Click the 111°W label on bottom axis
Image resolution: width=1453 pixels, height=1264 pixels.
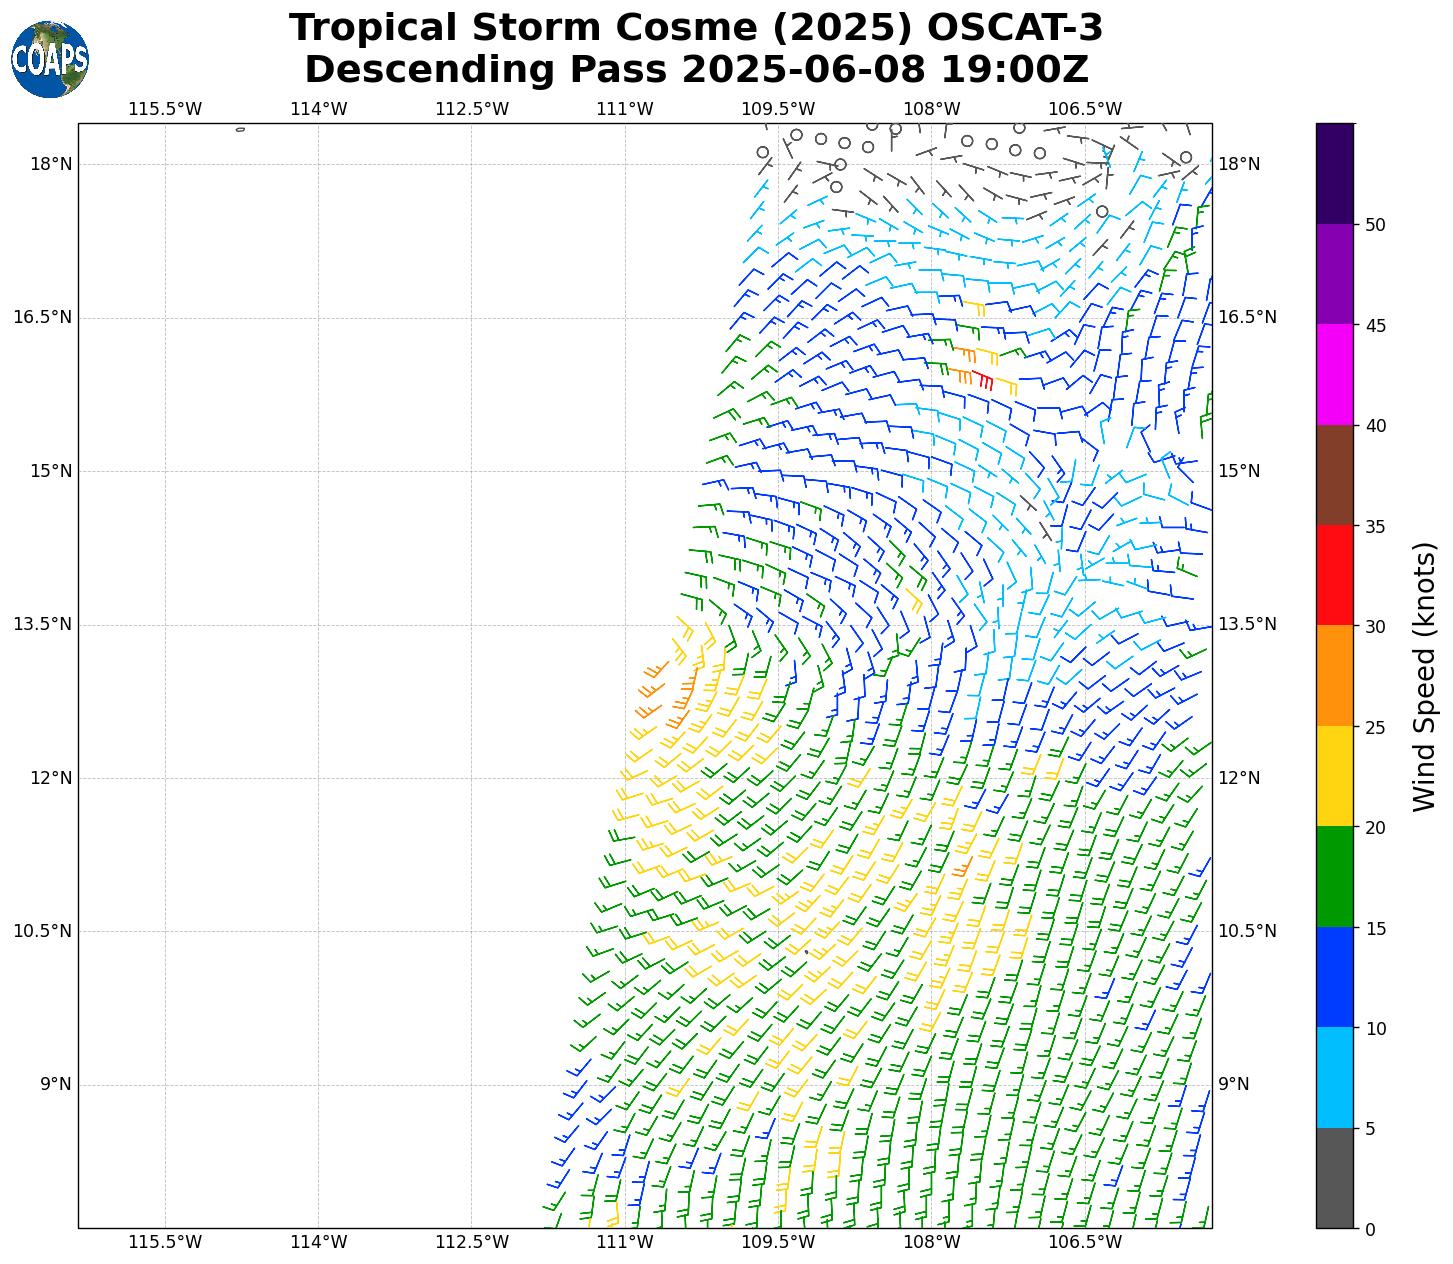point(625,1242)
